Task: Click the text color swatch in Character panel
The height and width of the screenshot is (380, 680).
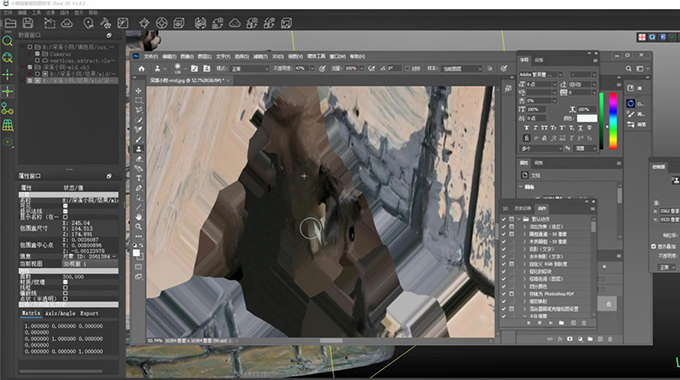Action: (587, 118)
